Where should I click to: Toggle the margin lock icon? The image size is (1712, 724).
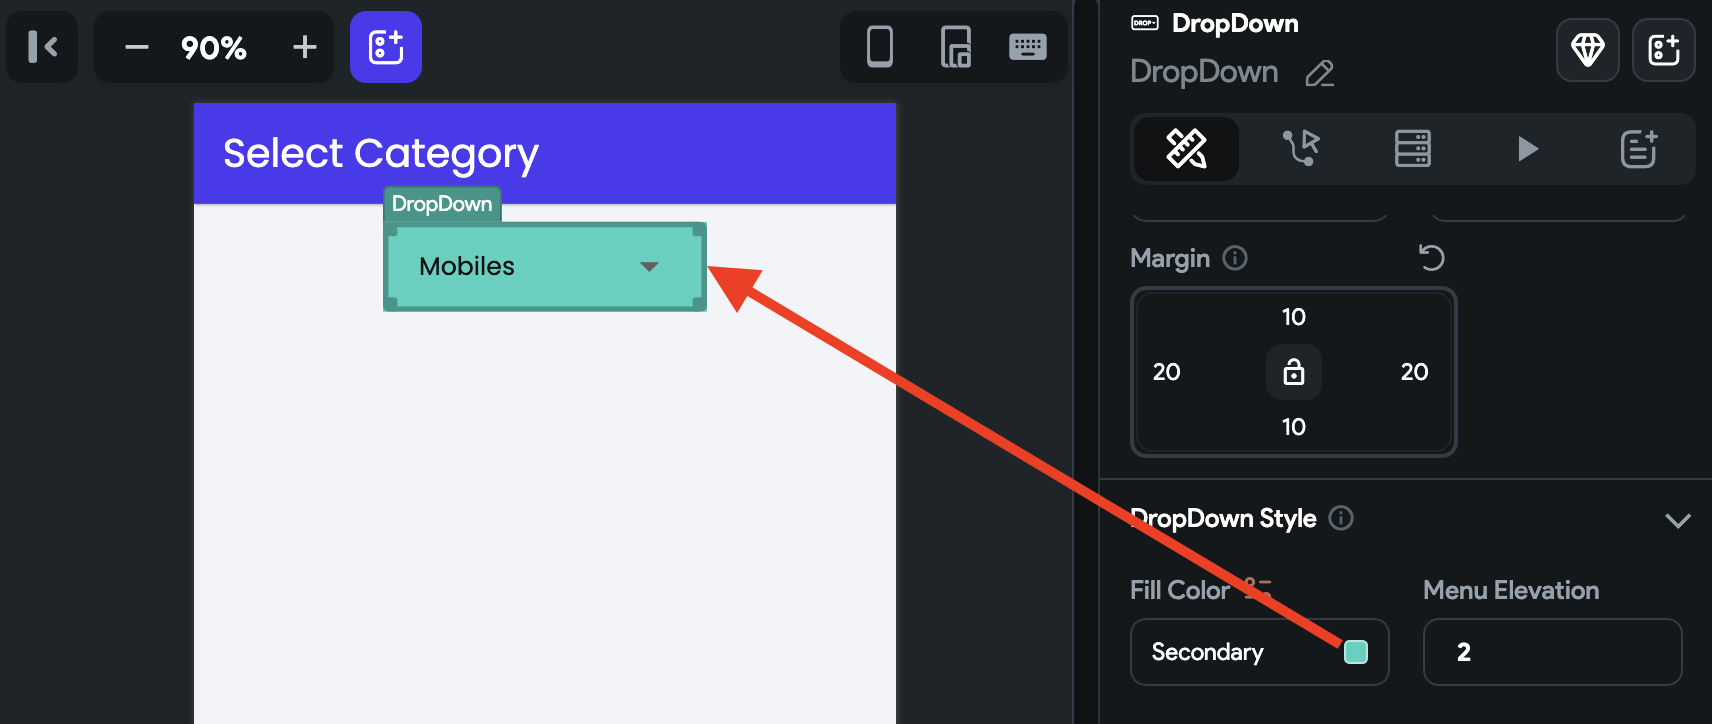click(1294, 372)
